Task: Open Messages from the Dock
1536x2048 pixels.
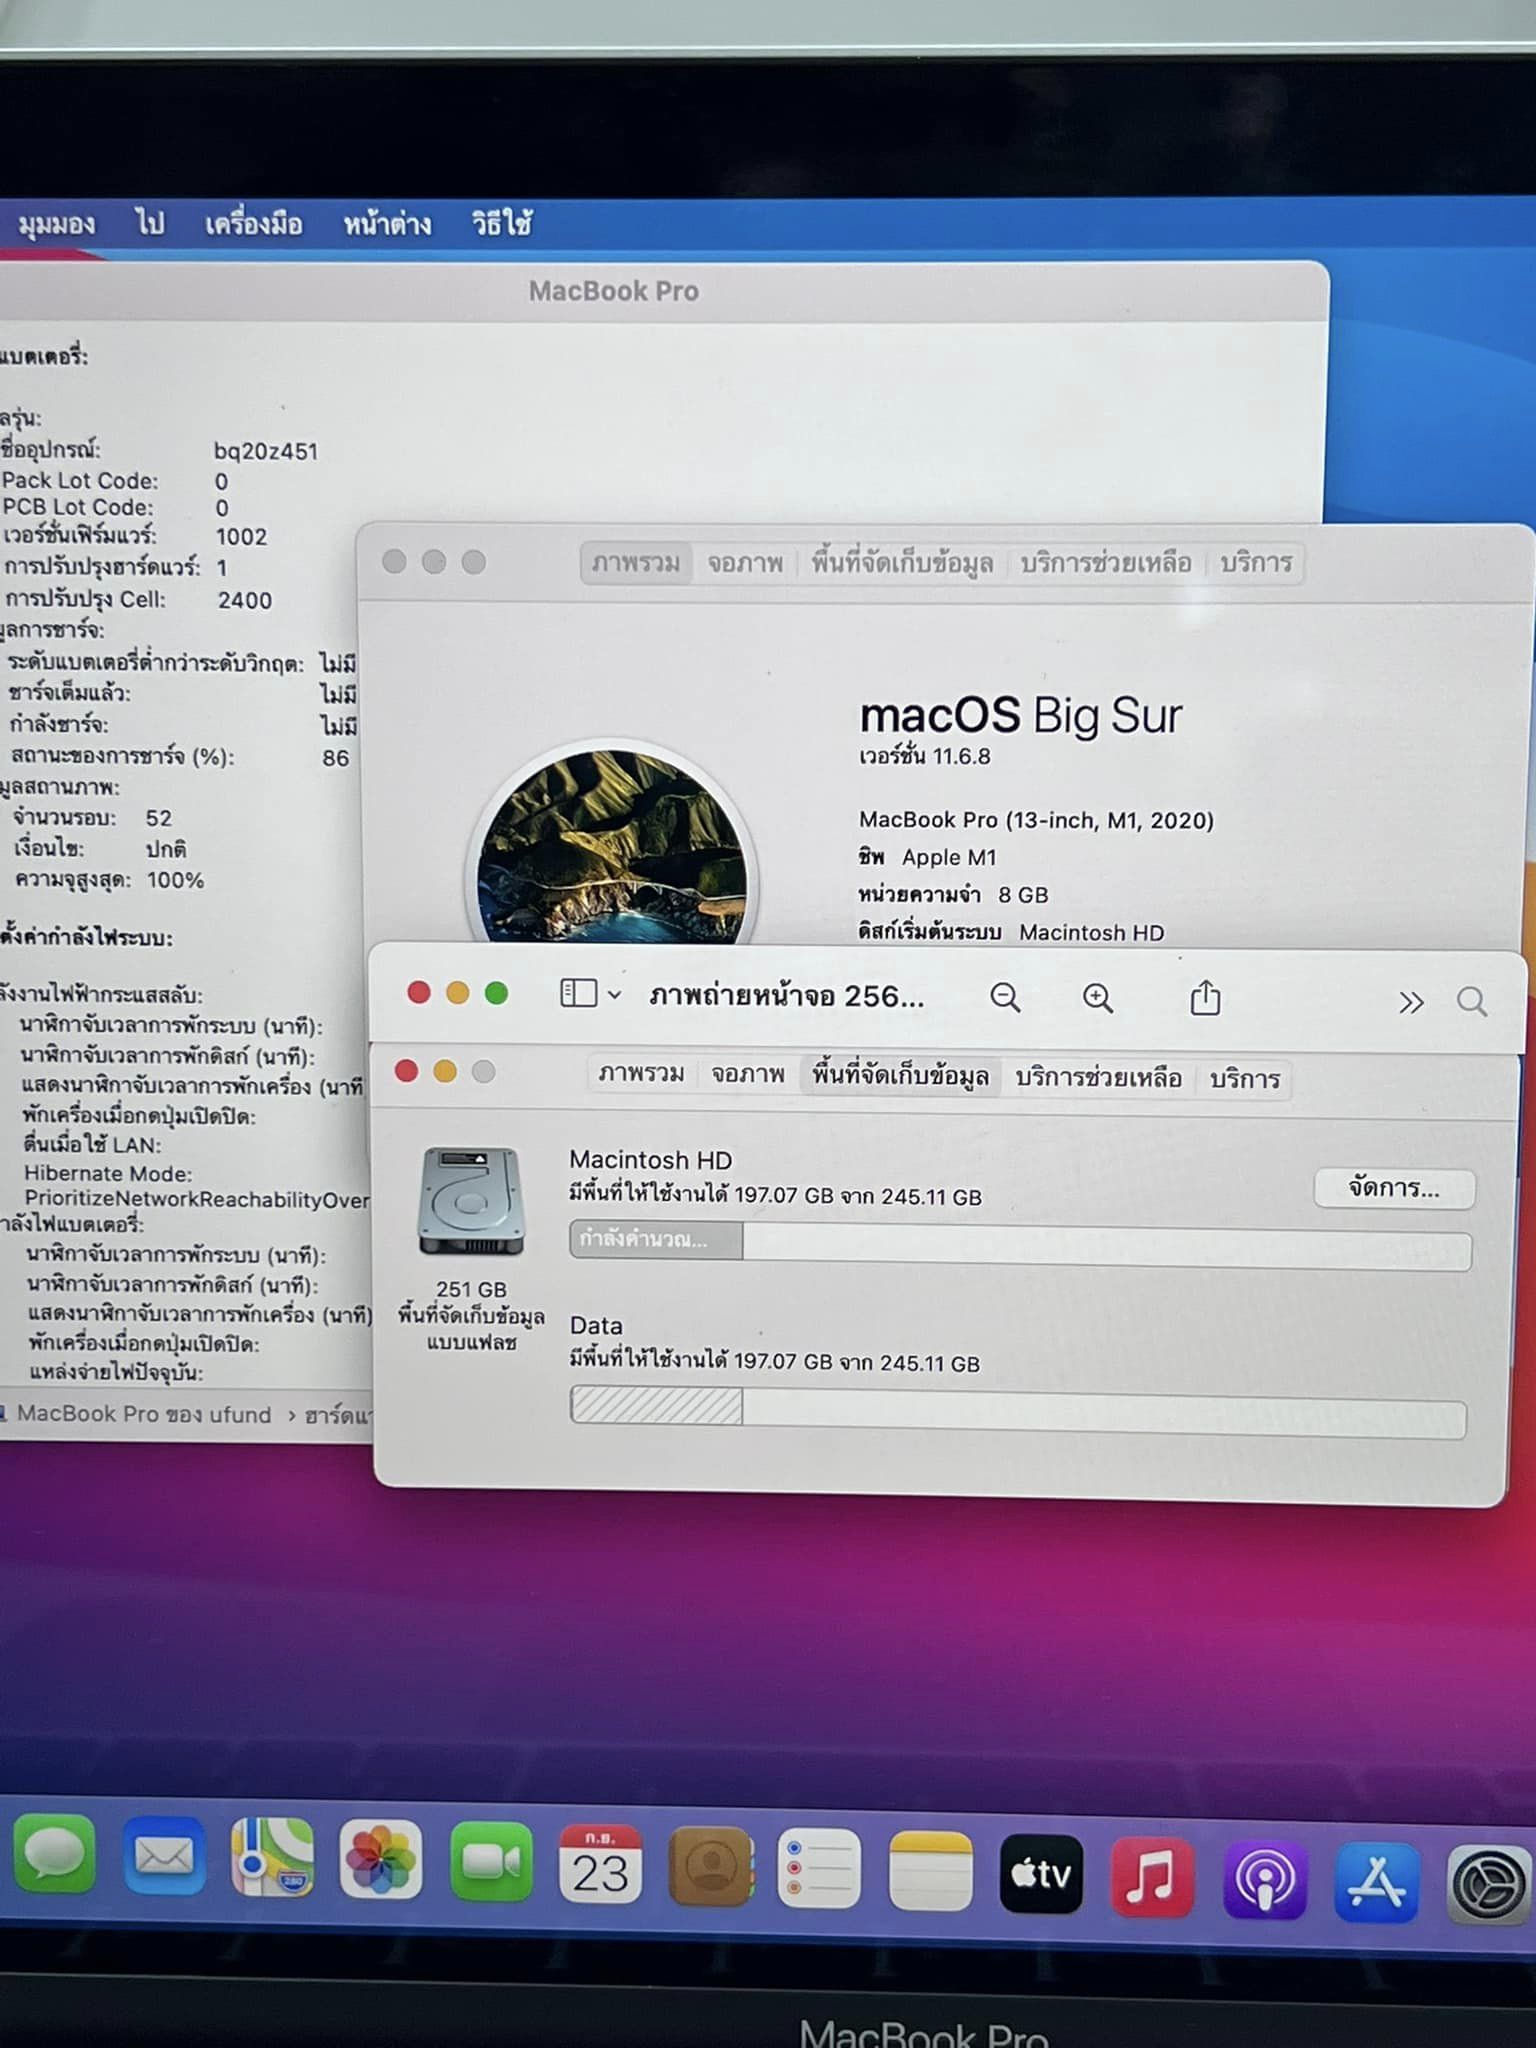Action: coord(55,1856)
